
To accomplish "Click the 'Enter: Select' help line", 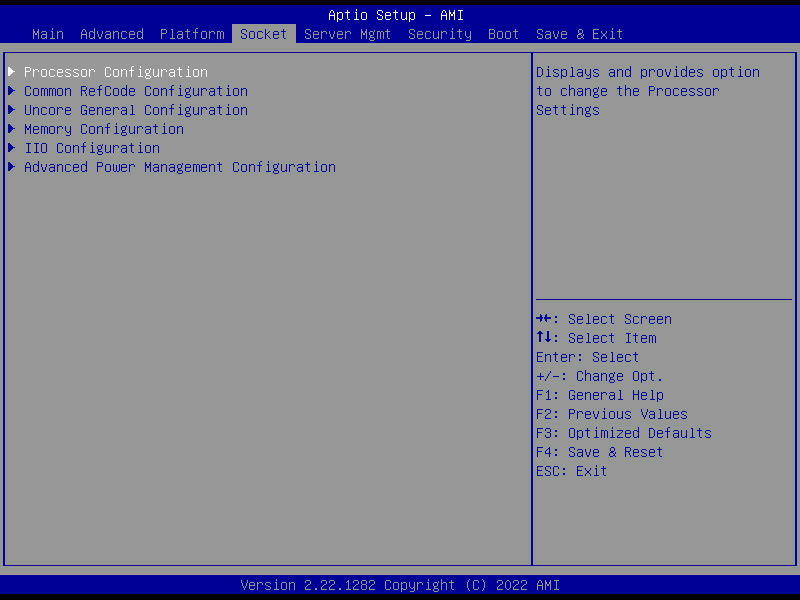I will tap(587, 357).
